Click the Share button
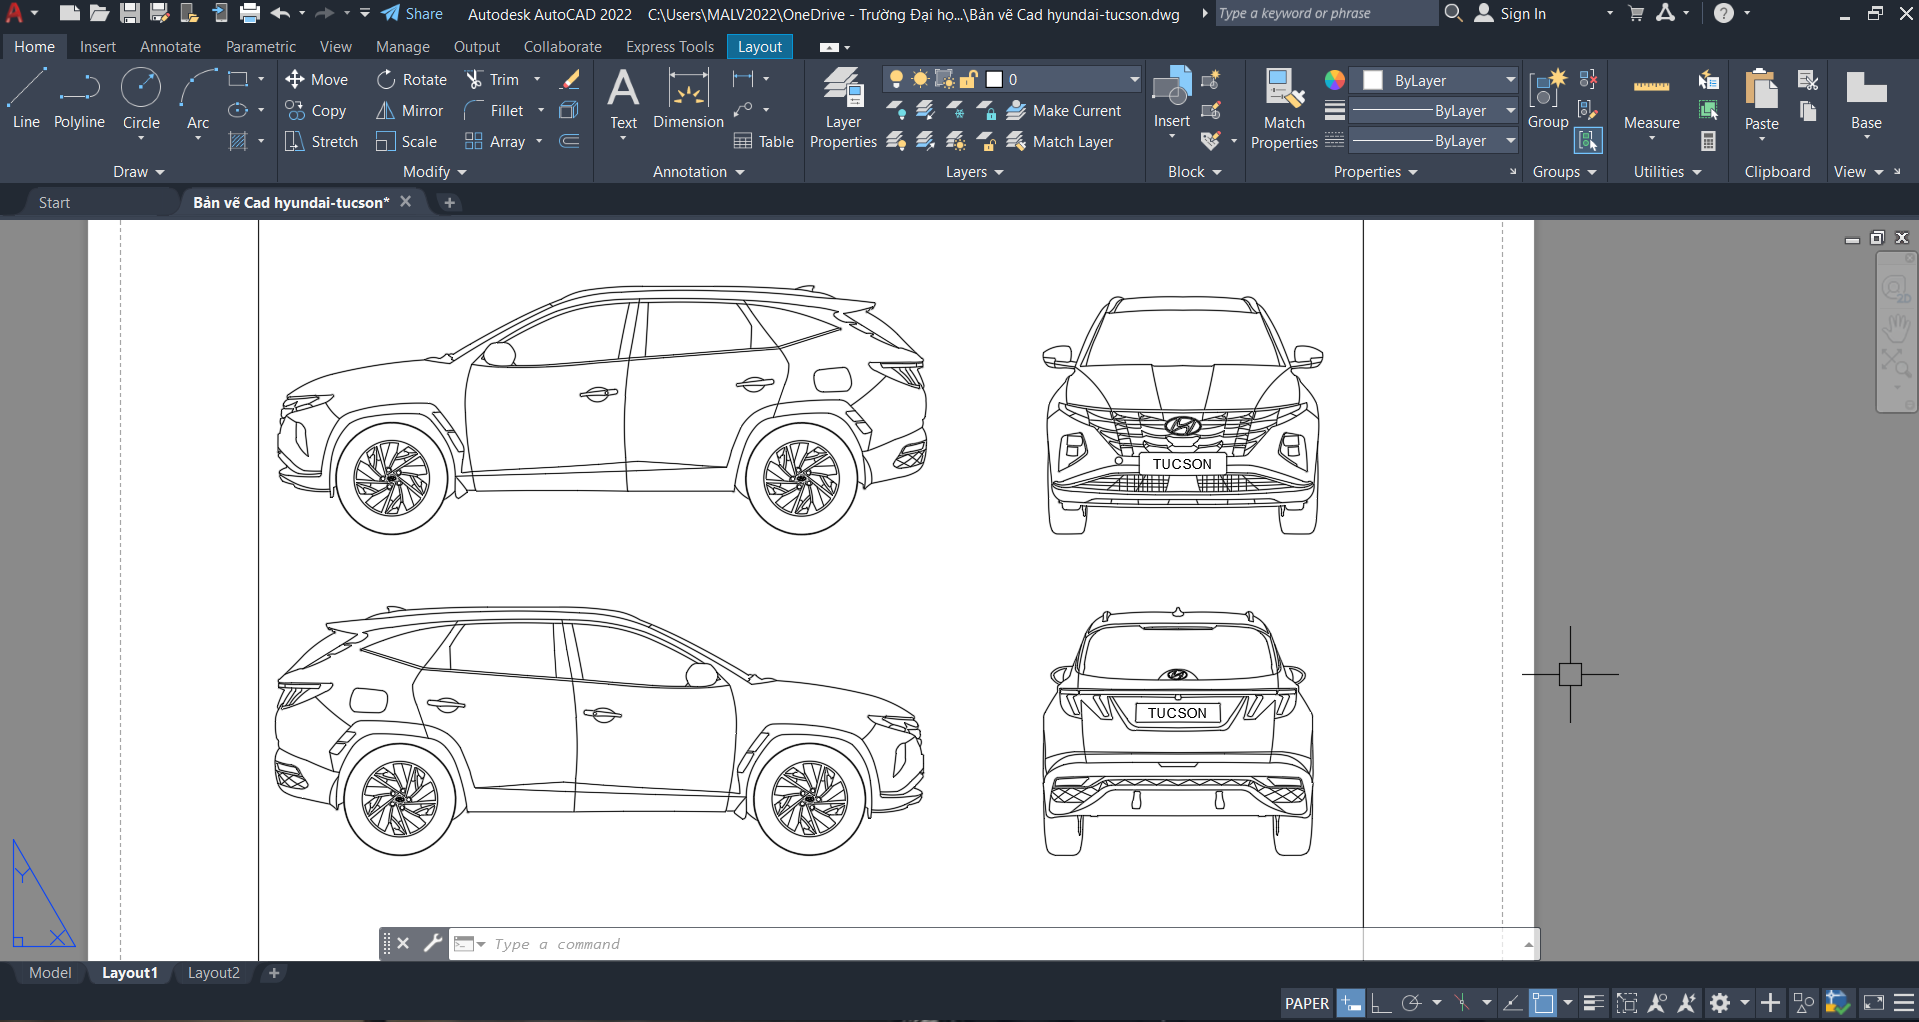Viewport: 1919px width, 1022px height. (x=412, y=14)
